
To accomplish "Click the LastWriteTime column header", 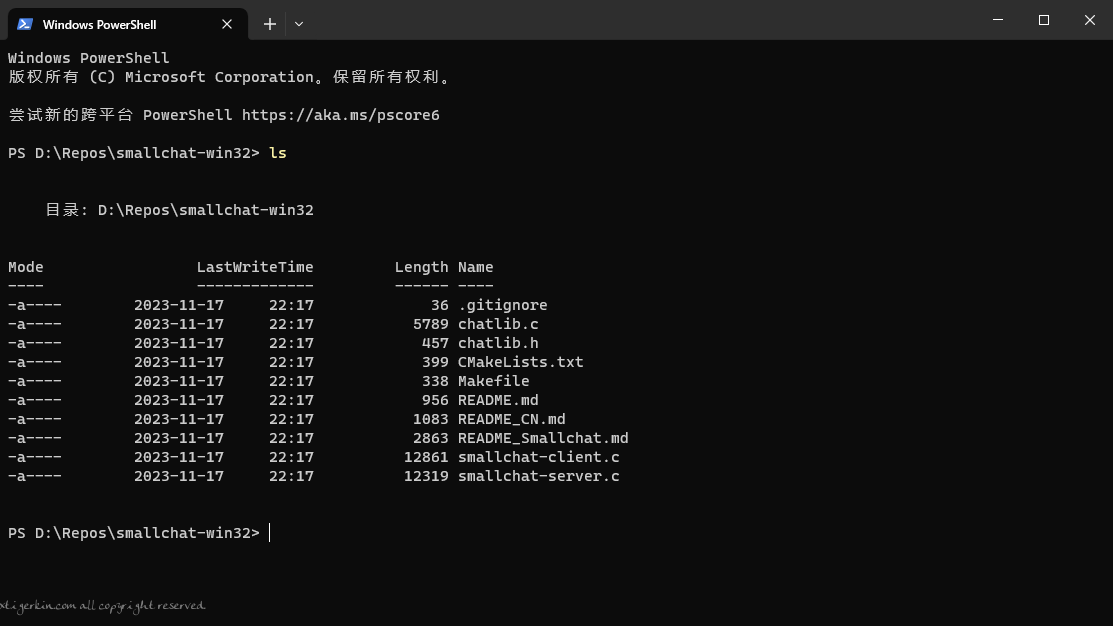I will (x=255, y=267).
